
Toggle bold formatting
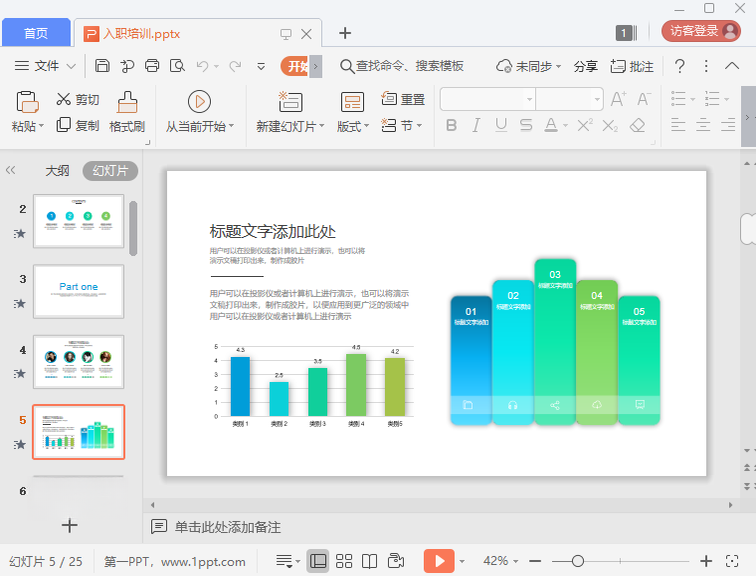[451, 125]
